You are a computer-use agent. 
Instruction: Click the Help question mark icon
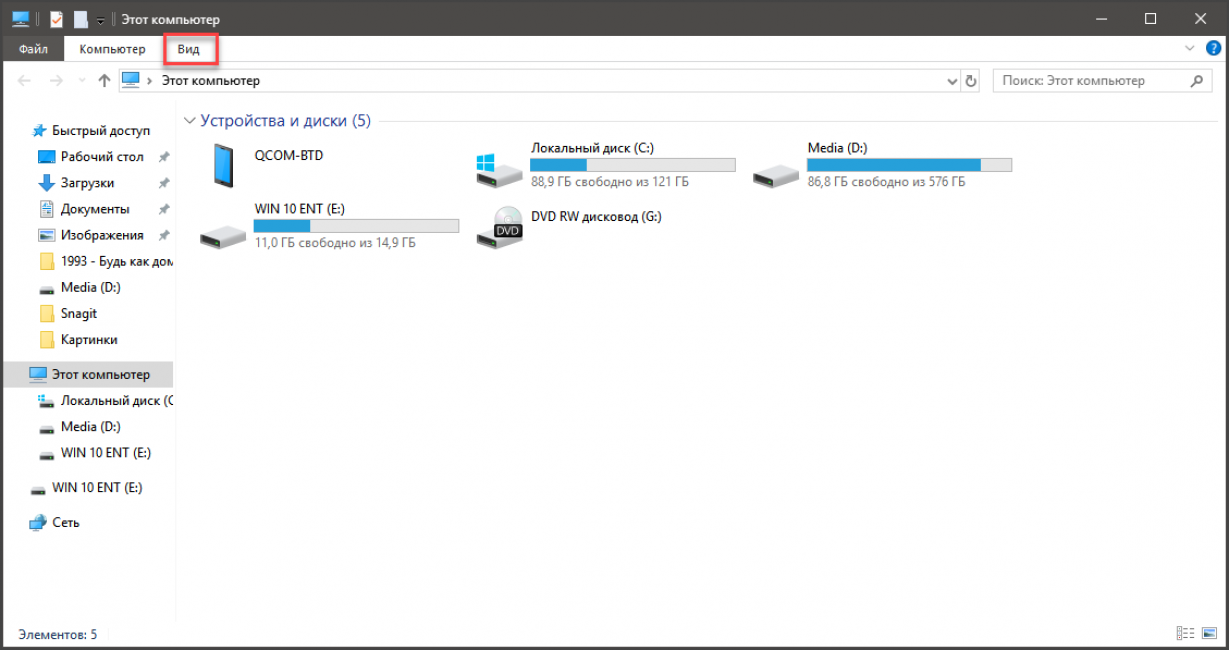(1213, 48)
